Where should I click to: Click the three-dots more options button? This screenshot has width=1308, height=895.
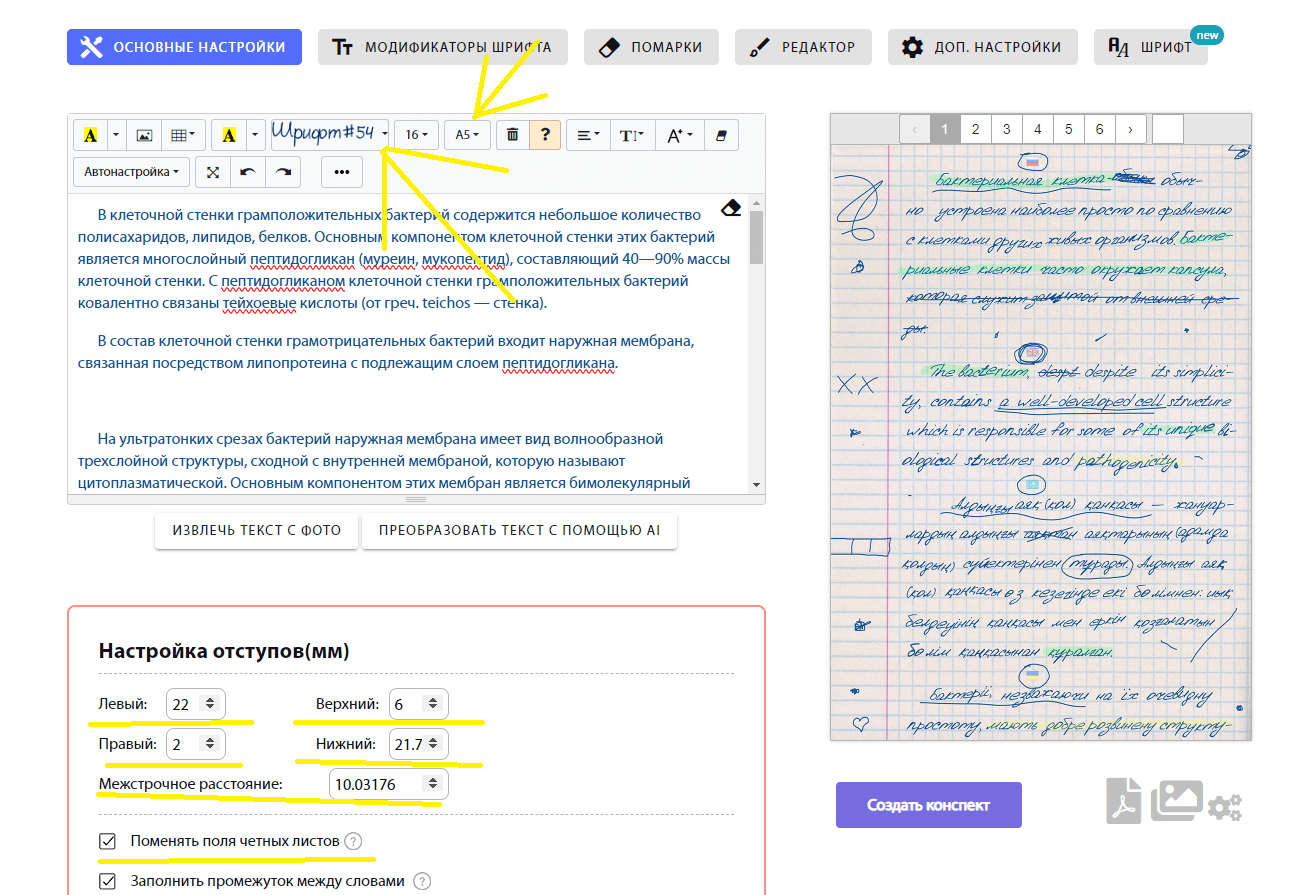(x=342, y=172)
